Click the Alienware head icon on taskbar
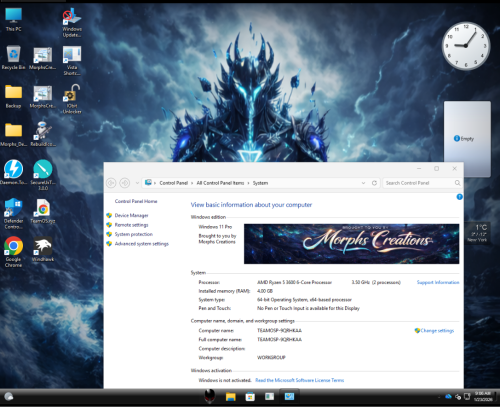The height and width of the screenshot is (407, 500). pos(210,396)
